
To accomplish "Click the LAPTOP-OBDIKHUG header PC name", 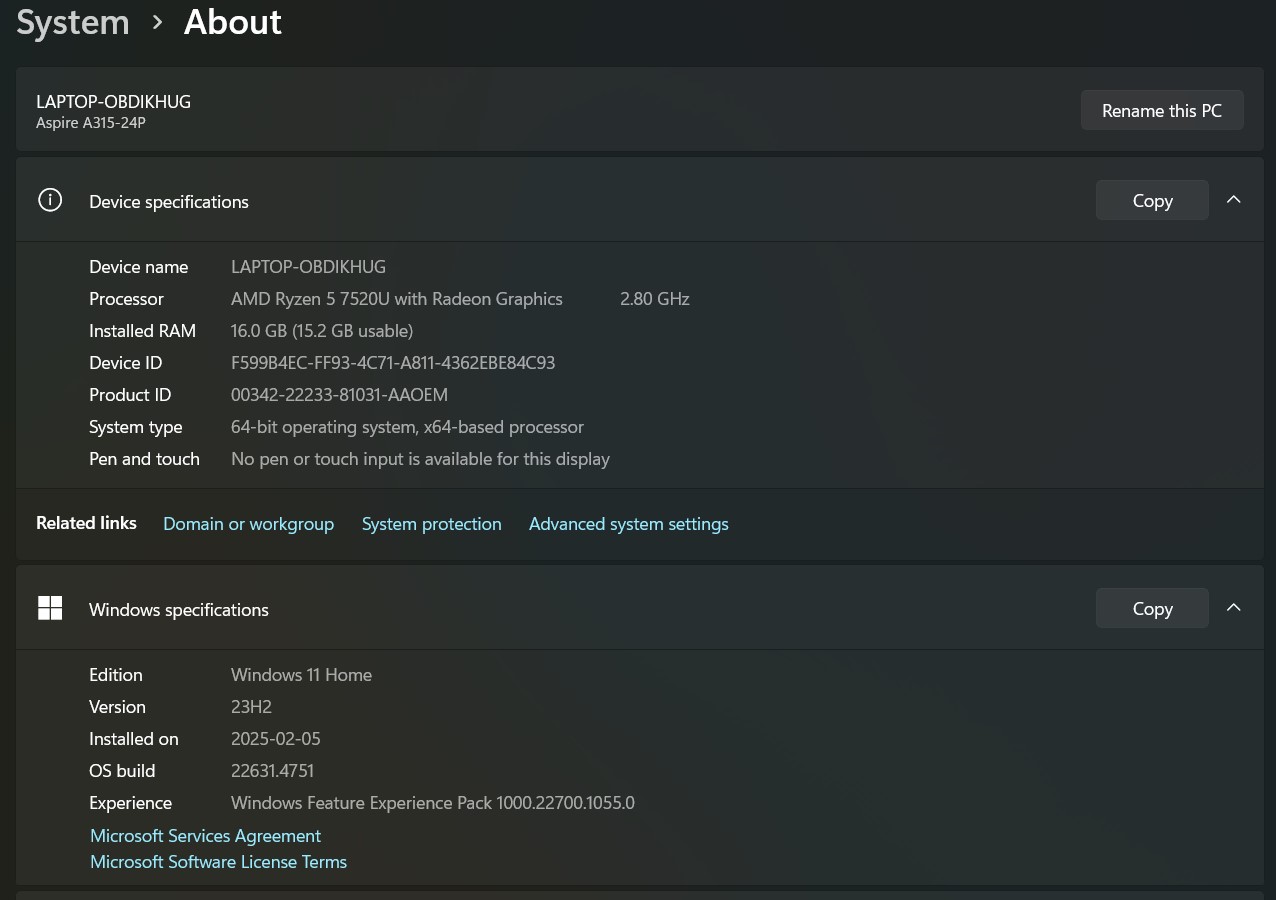I will click(x=113, y=101).
